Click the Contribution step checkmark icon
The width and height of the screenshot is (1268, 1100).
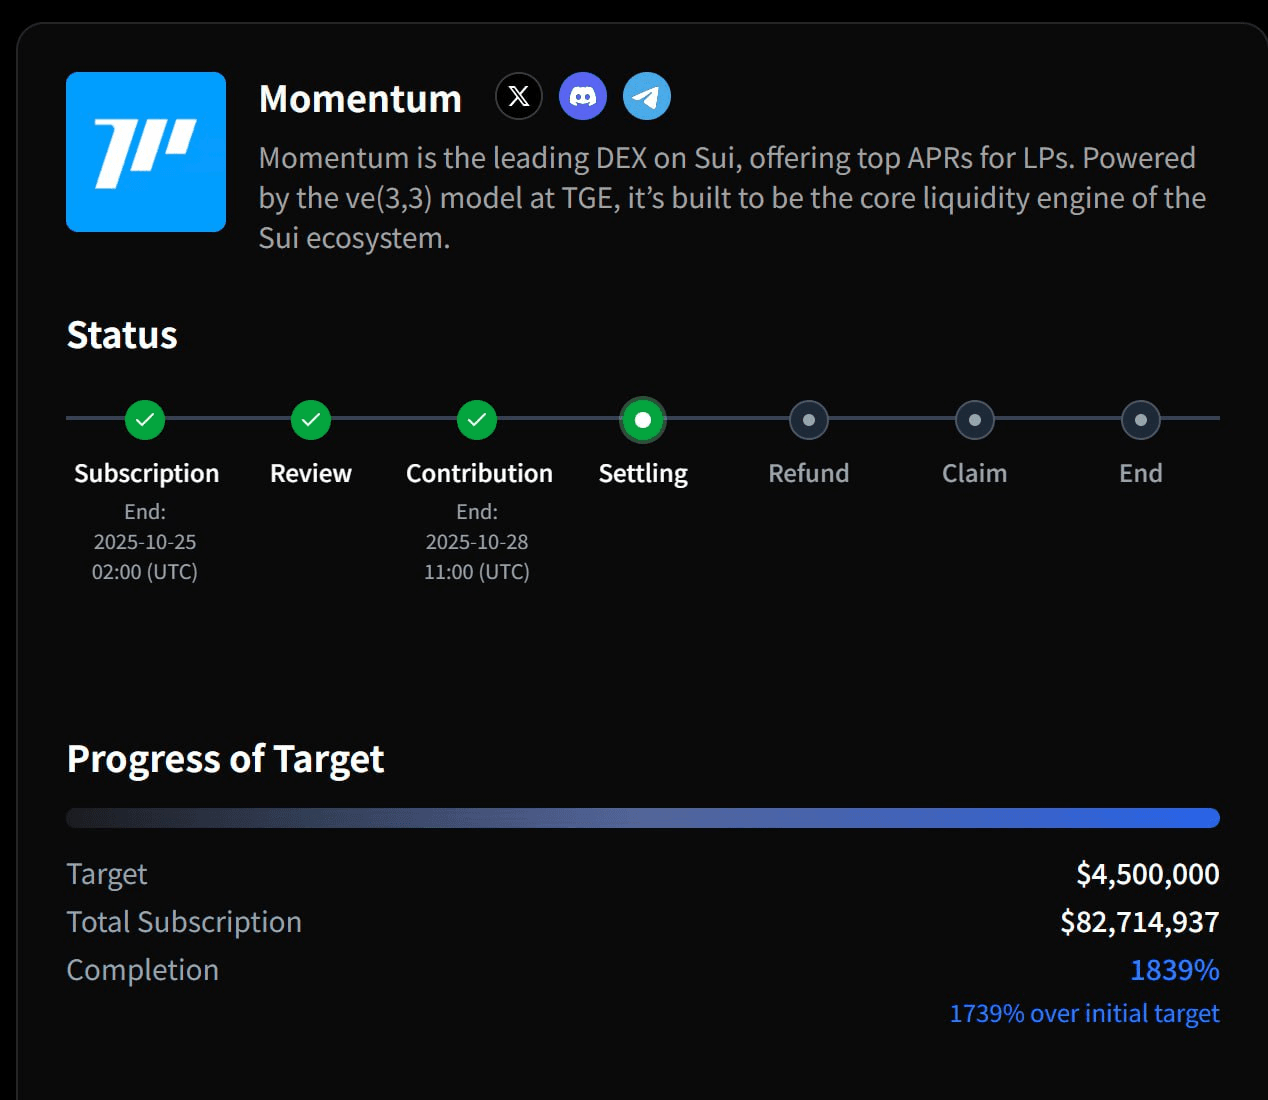(x=477, y=420)
